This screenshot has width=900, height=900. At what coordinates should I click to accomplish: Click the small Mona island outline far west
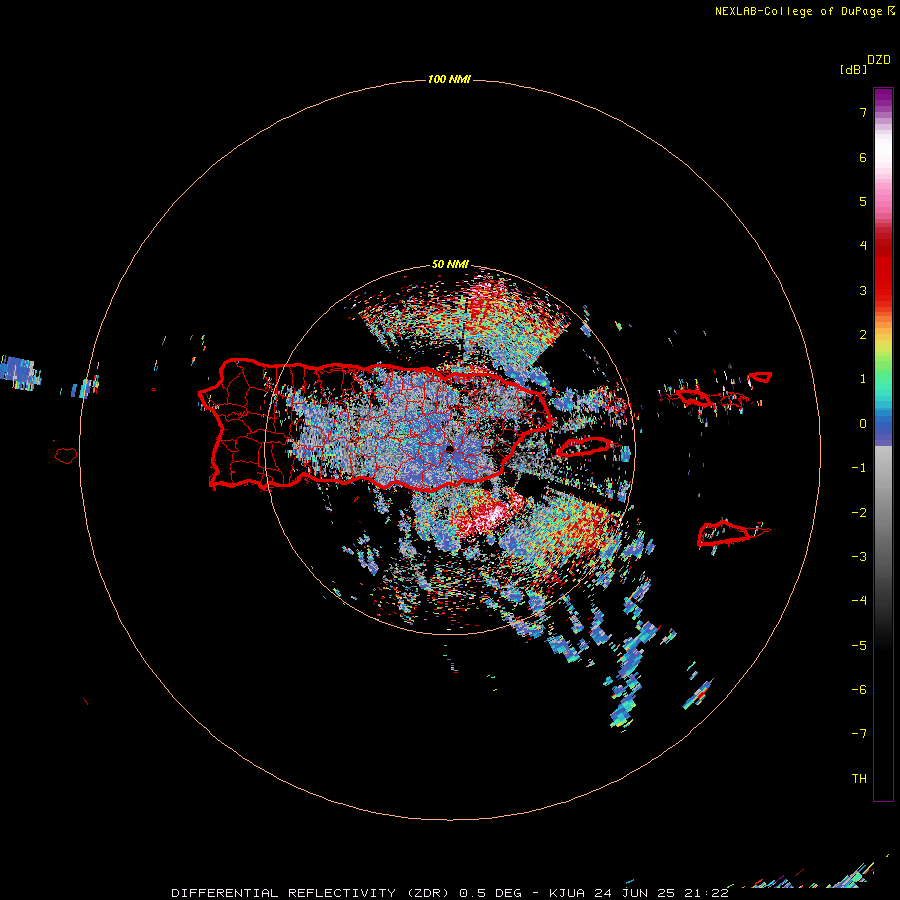[x=66, y=456]
